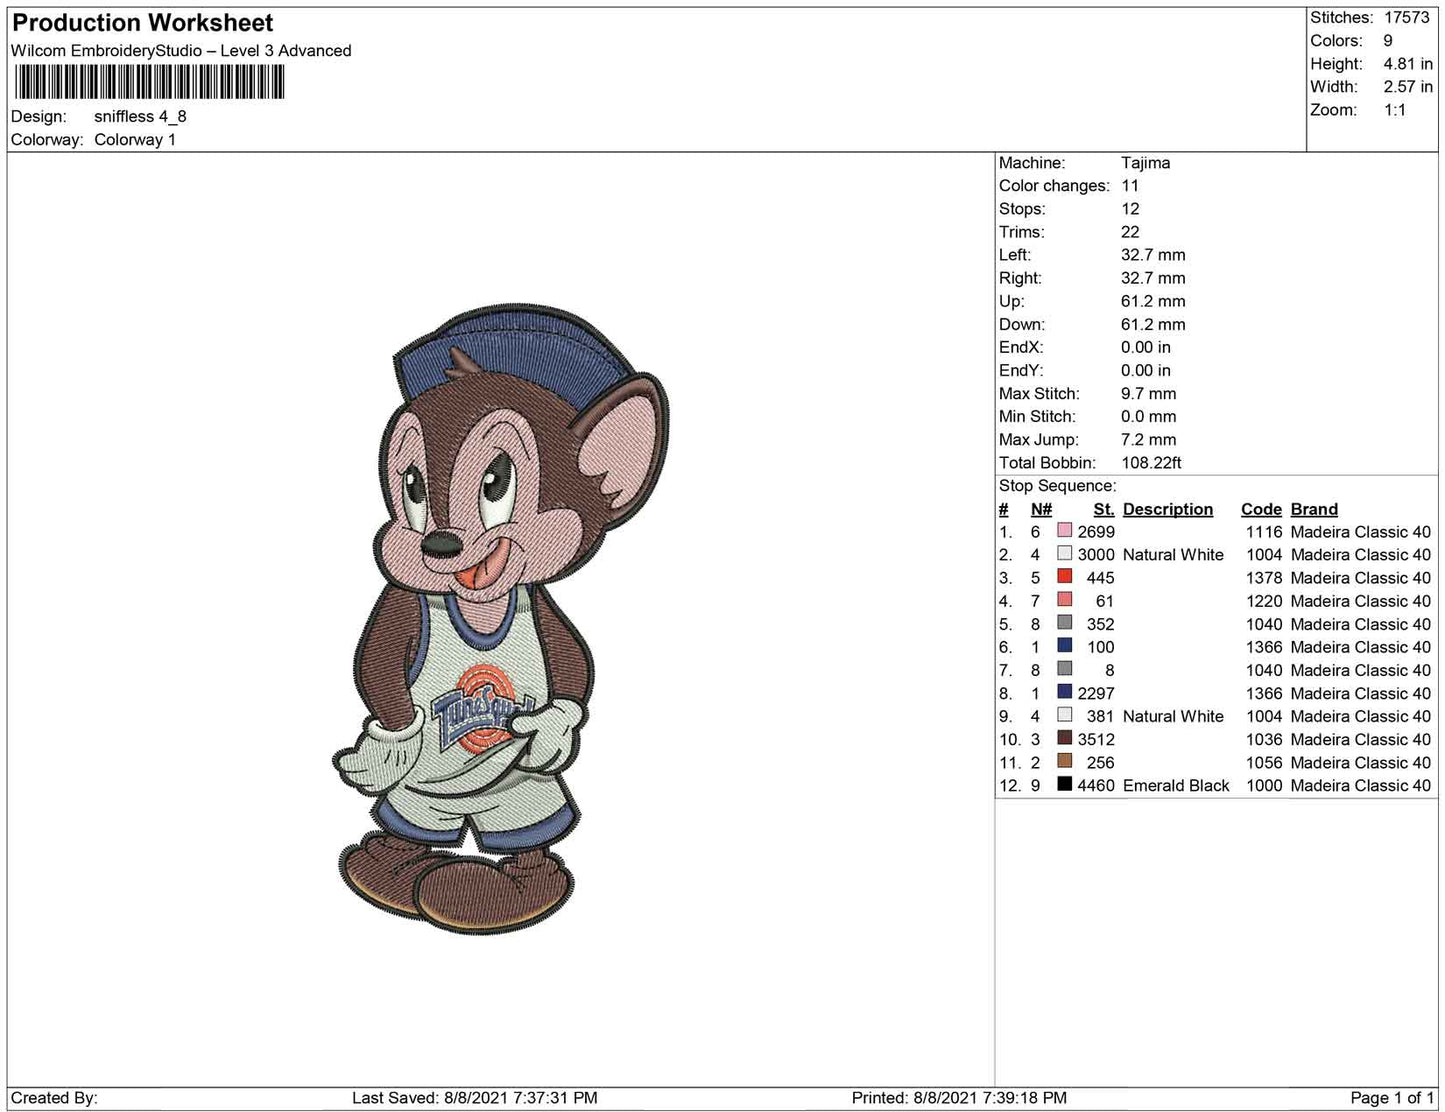The width and height of the screenshot is (1445, 1112).
Task: Select the "Up:" measurement label
Action: 1012,301
